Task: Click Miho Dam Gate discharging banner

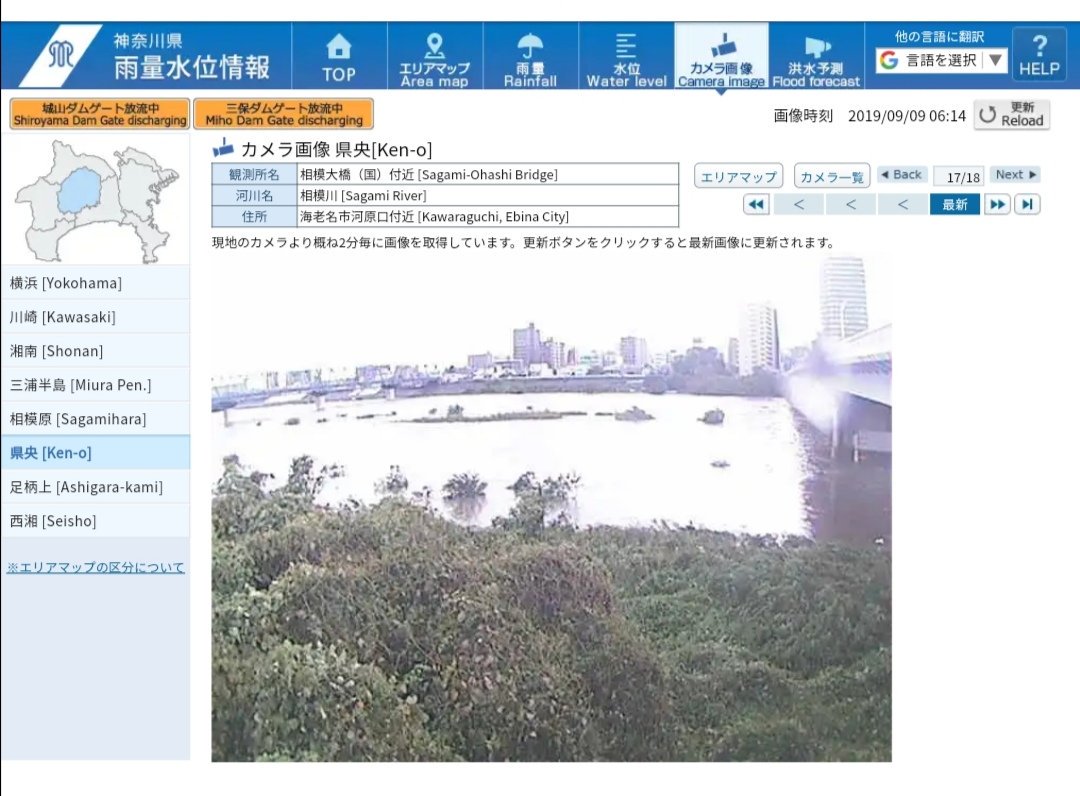Action: coord(284,114)
